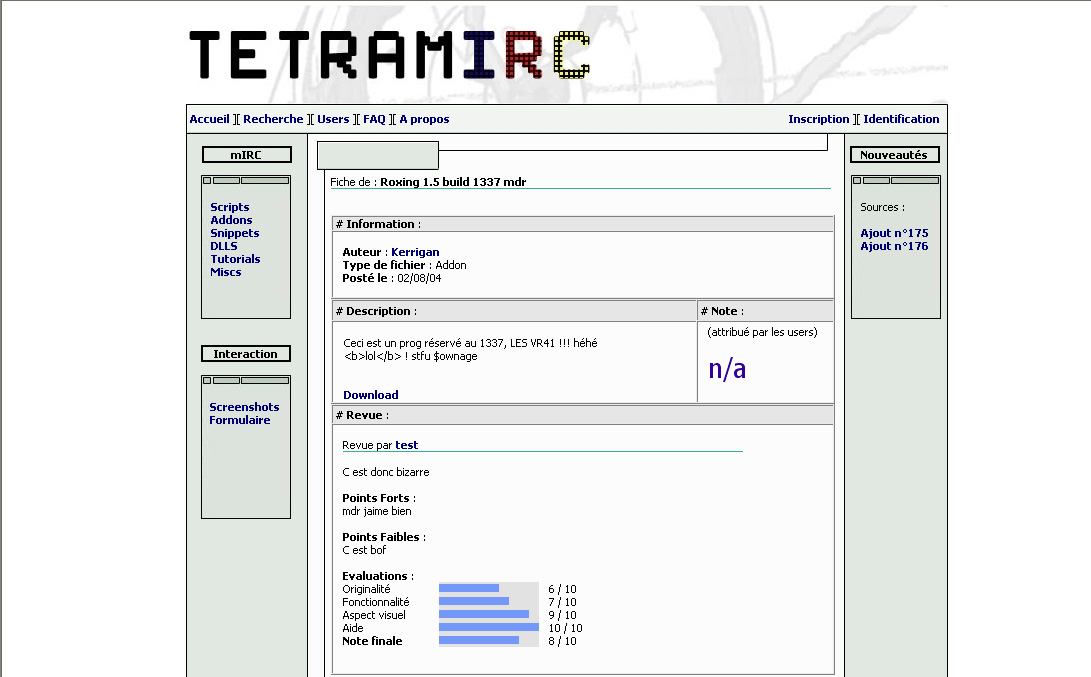Click the 'Type de fichier : Addon' text
This screenshot has height=677, width=1091.
[404, 265]
